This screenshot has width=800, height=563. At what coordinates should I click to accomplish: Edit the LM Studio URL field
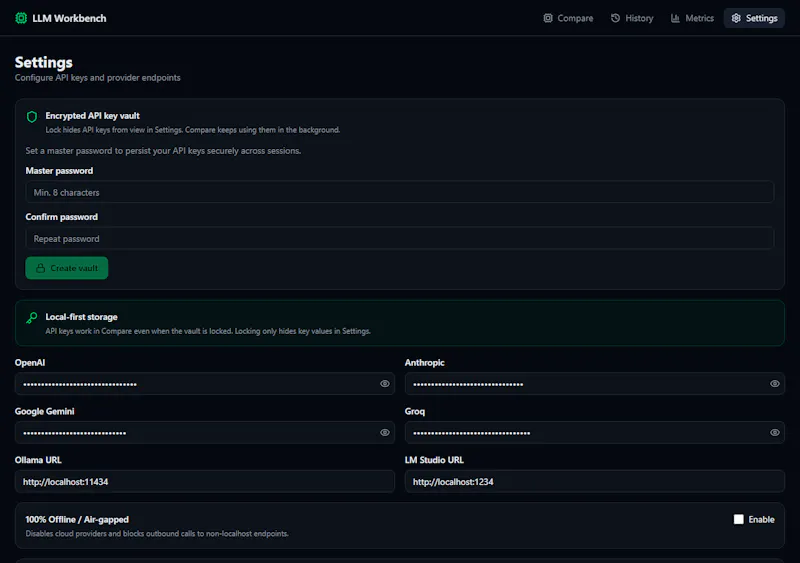pyautogui.click(x=595, y=481)
